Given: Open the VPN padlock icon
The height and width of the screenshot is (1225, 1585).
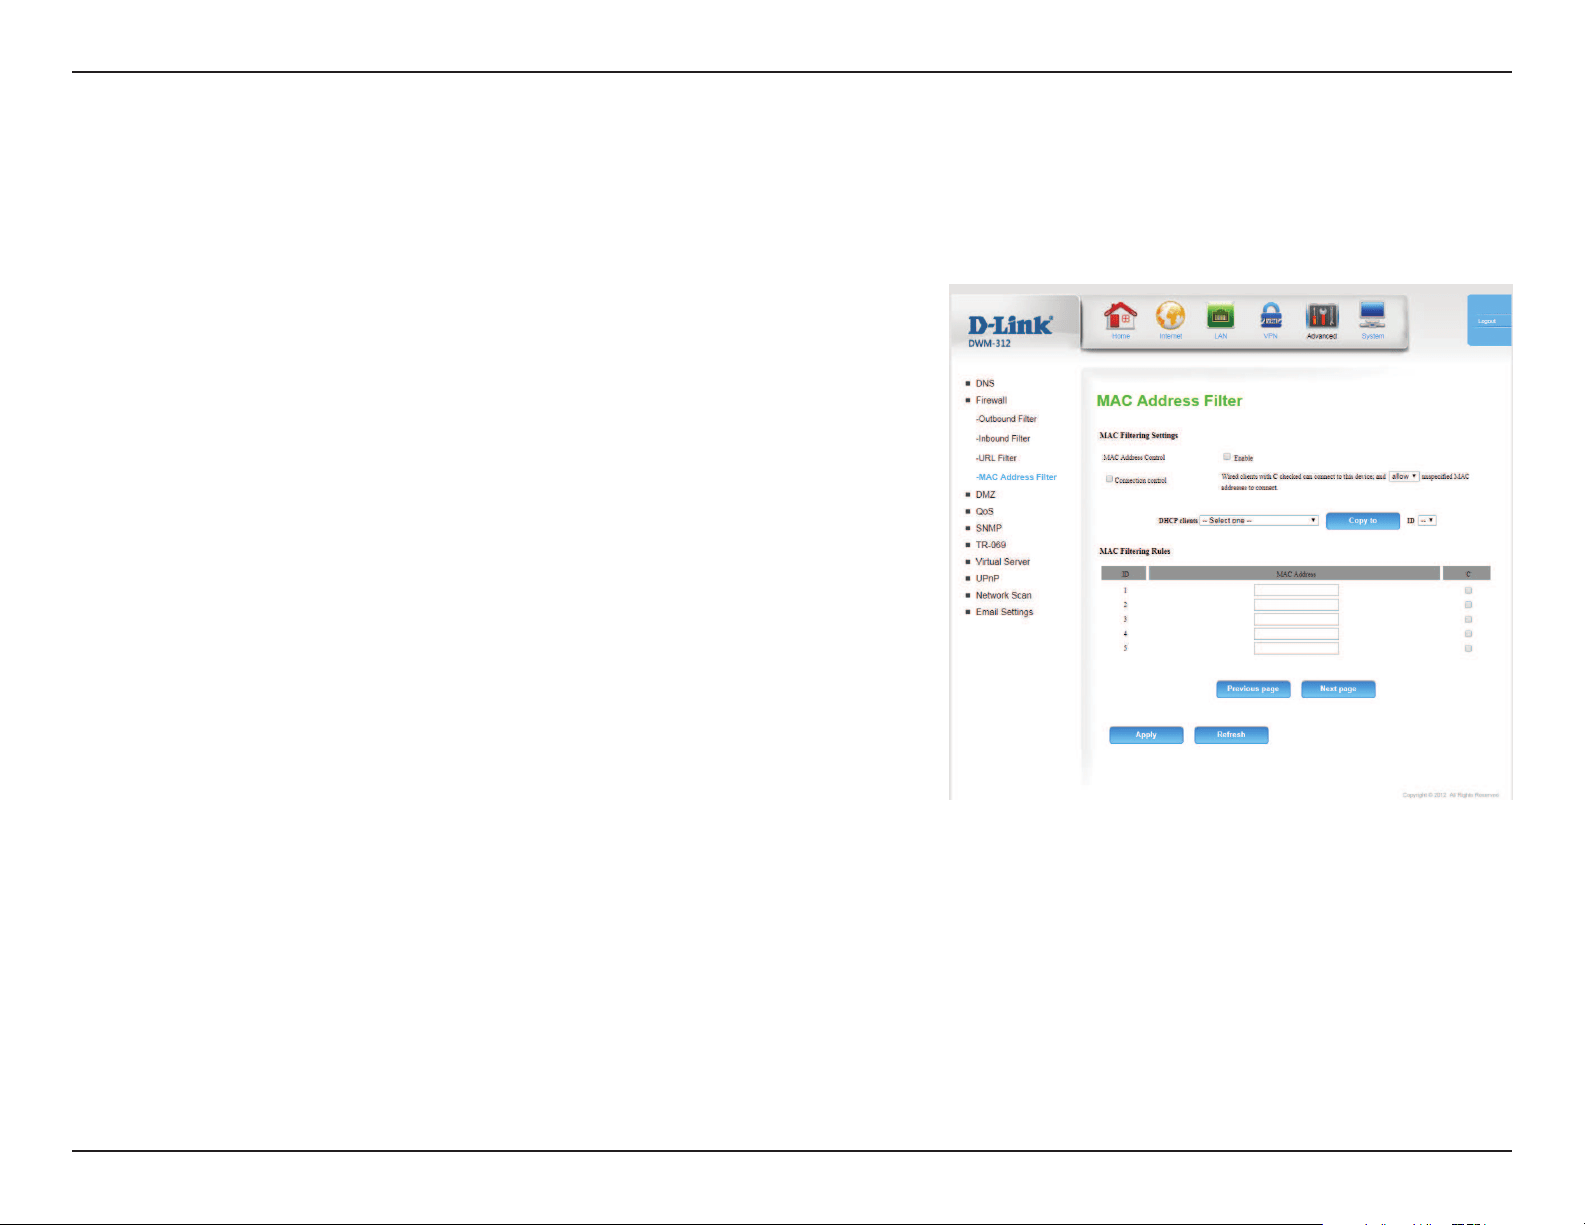Looking at the screenshot, I should 1270,316.
